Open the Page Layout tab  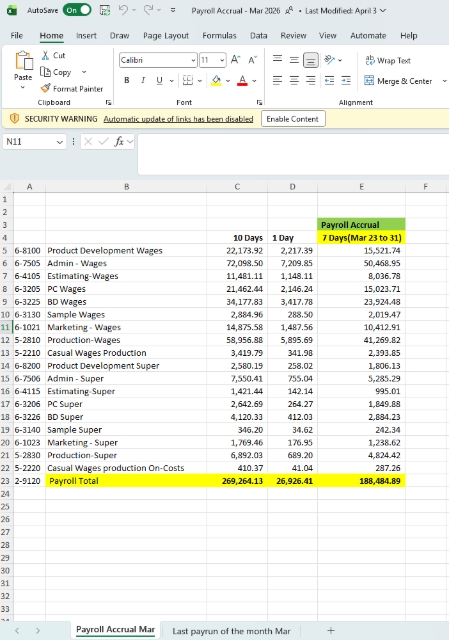pos(166,36)
